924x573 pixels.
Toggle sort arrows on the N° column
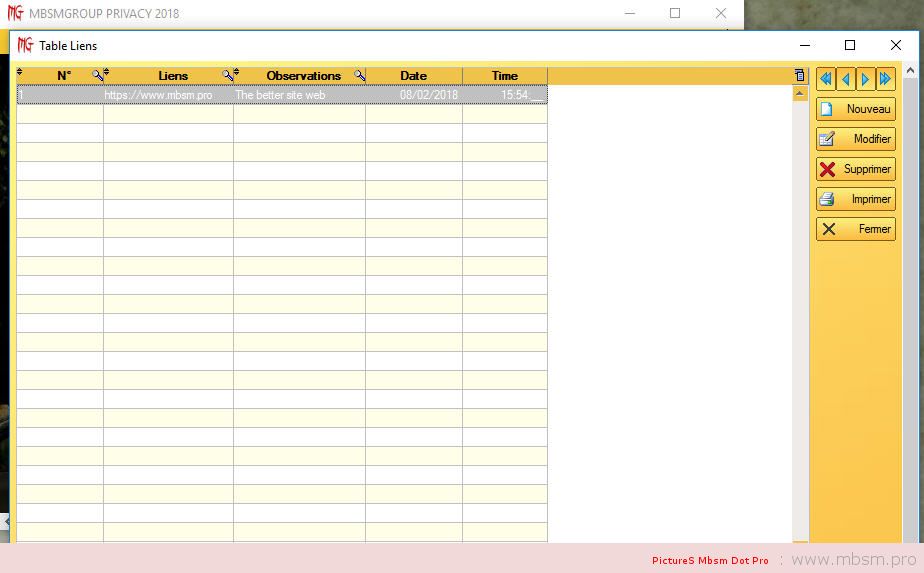point(20,72)
